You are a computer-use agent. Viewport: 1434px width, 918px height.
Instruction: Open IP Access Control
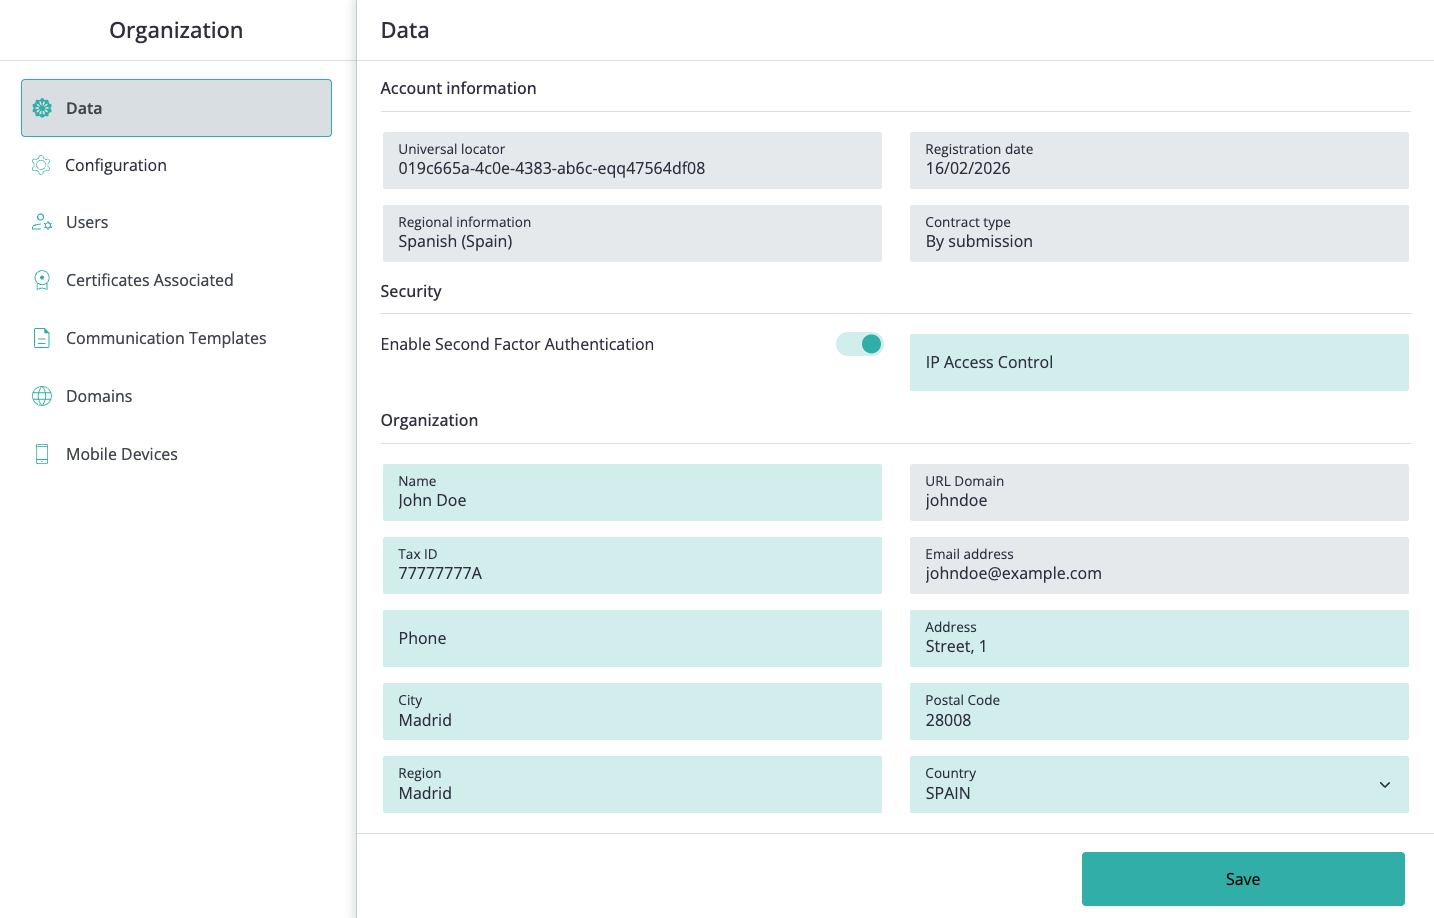tap(1159, 362)
